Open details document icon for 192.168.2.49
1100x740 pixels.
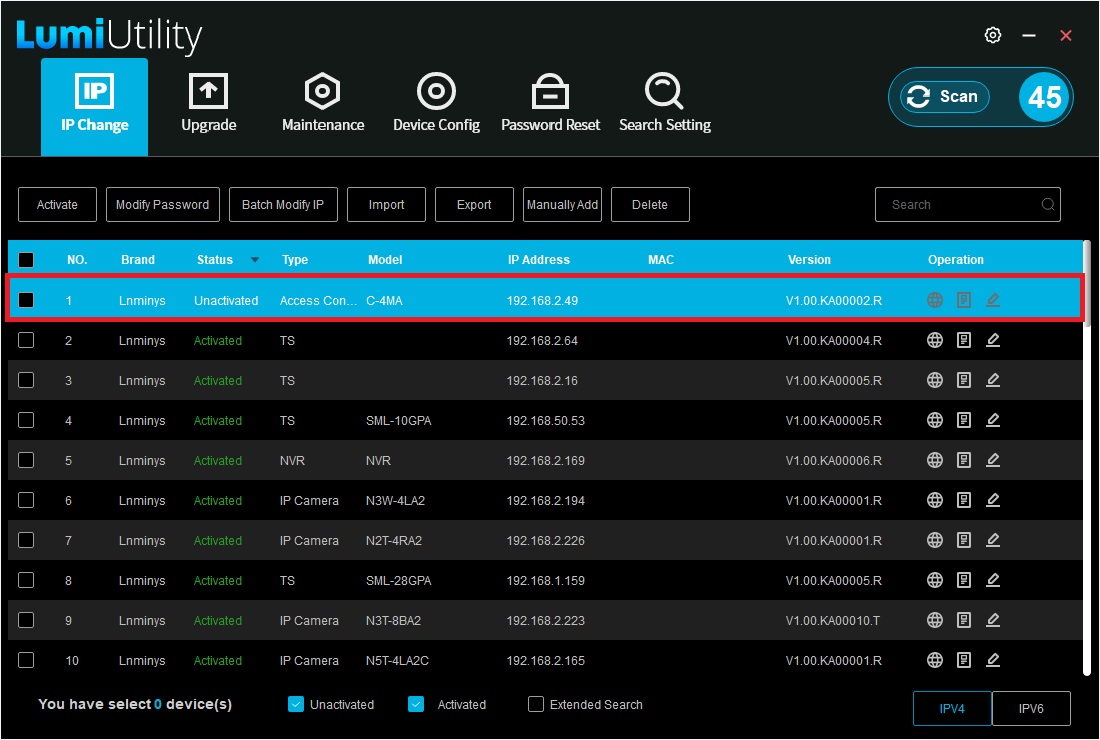[x=964, y=300]
